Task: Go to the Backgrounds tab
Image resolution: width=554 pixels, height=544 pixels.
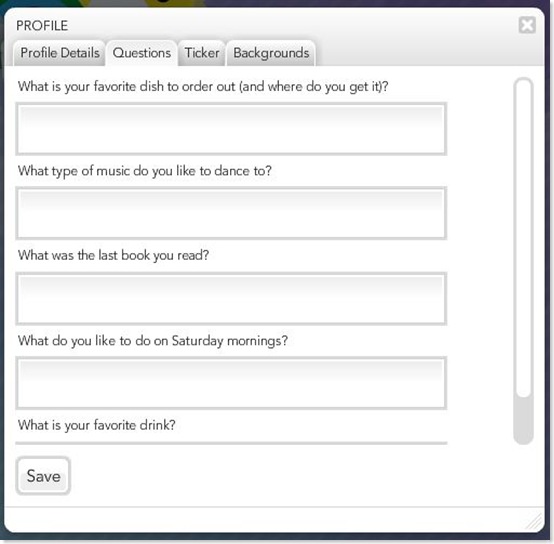Action: pos(271,53)
